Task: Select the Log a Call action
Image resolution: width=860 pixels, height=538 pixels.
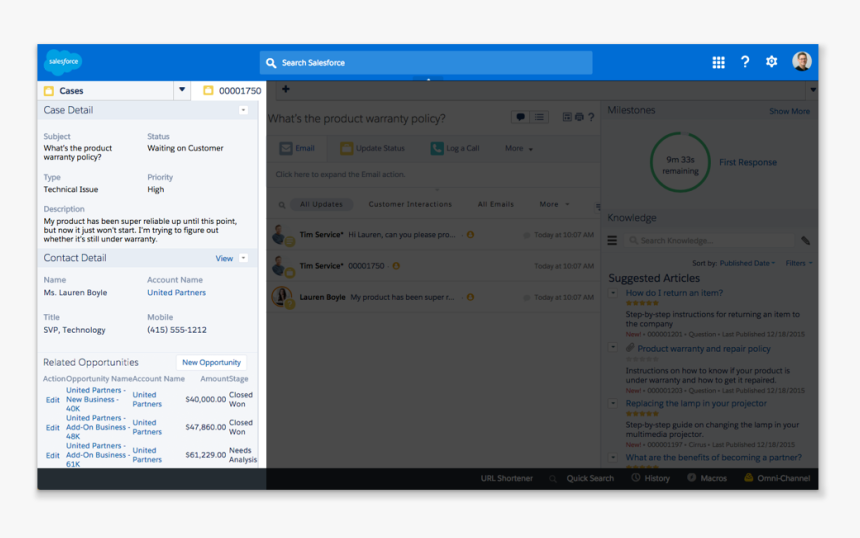Action: [455, 148]
